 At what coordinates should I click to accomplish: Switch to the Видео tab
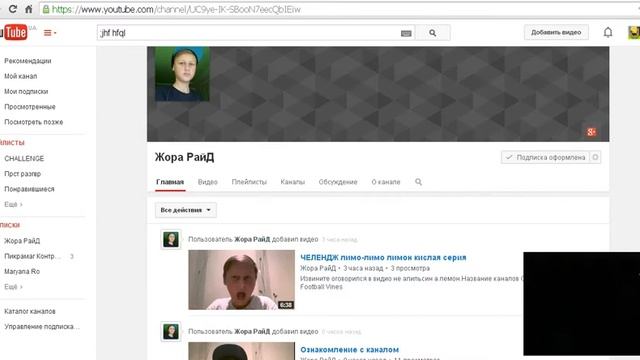pos(208,182)
